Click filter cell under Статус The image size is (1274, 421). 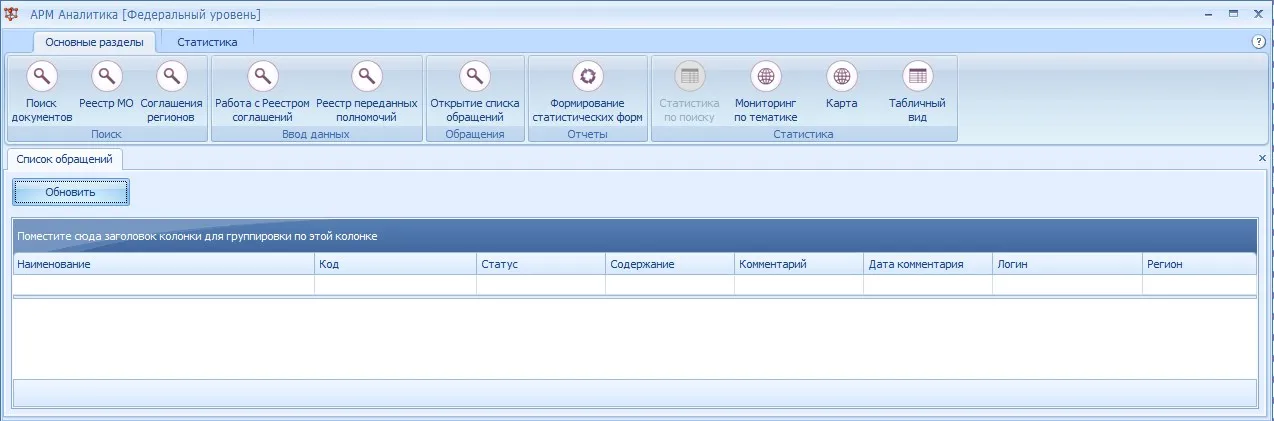(x=541, y=285)
